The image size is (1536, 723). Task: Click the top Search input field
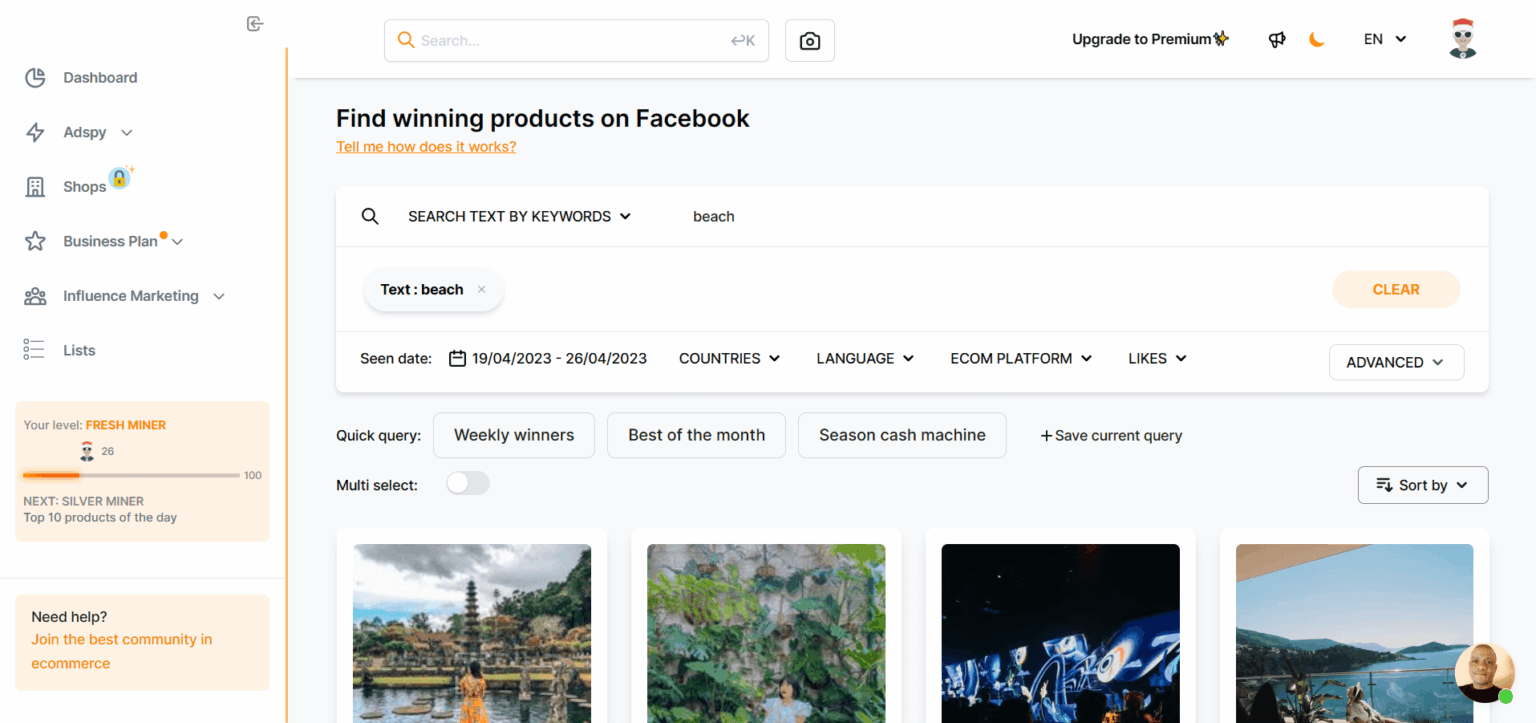576,41
